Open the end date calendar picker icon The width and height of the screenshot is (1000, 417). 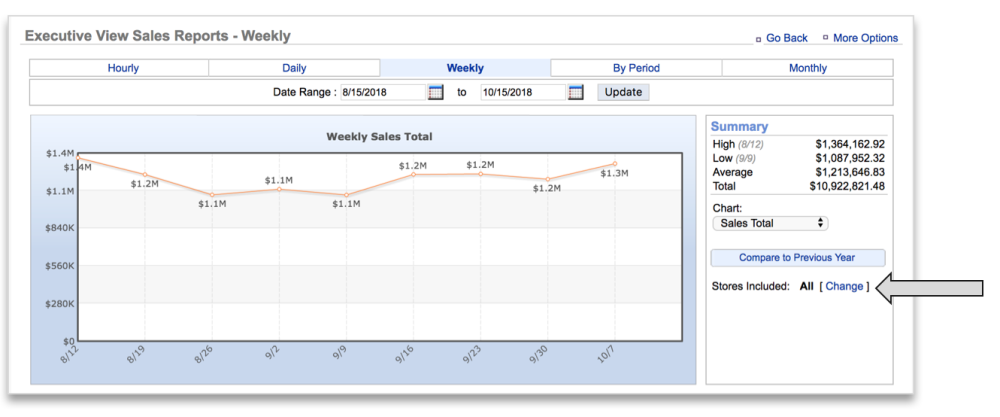tap(575, 92)
